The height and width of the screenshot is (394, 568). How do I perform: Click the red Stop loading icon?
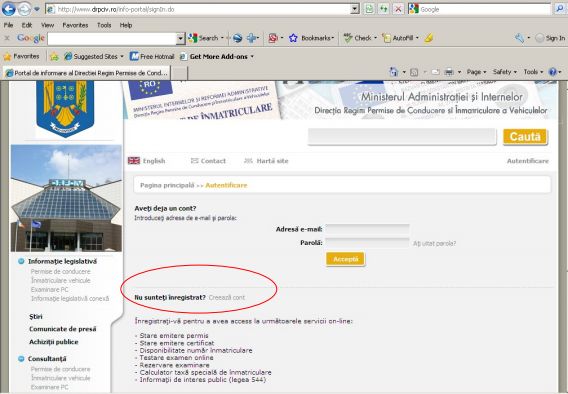click(398, 9)
